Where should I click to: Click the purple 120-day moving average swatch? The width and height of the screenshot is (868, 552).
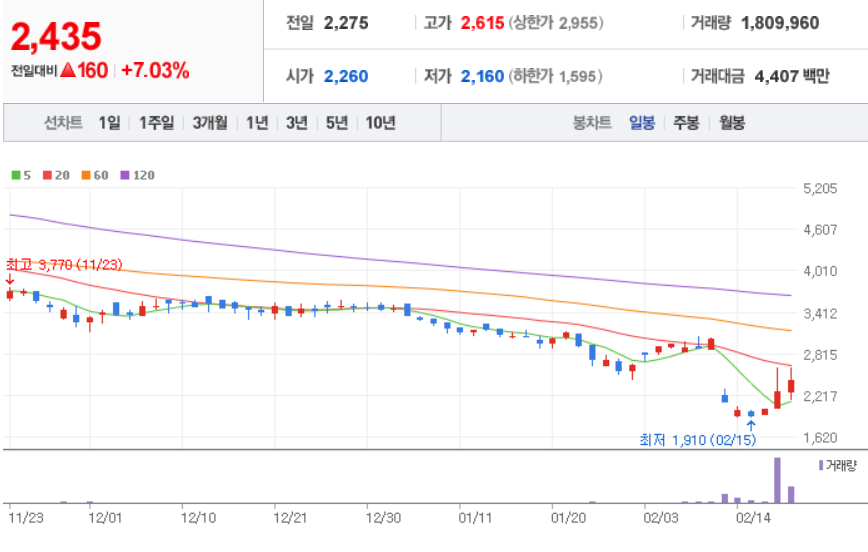(125, 176)
